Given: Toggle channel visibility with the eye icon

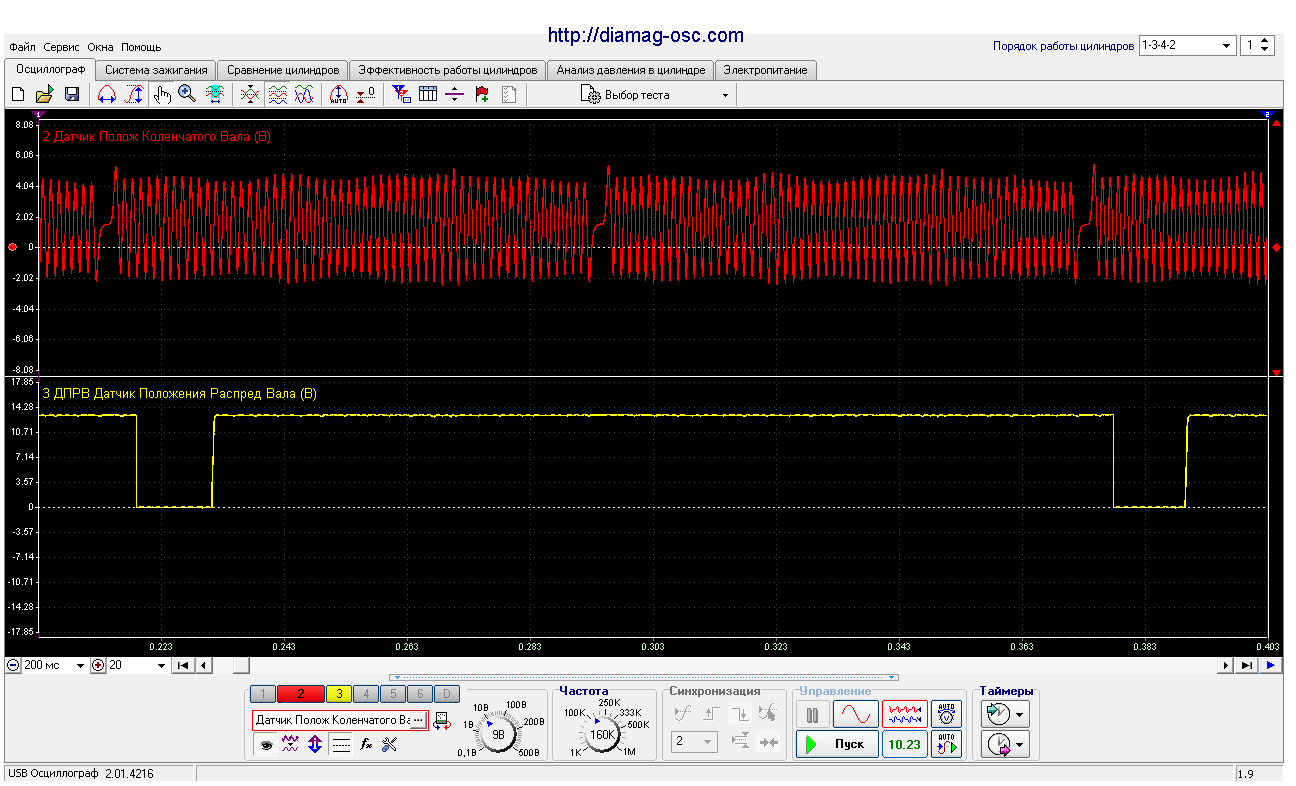Looking at the screenshot, I should click(266, 744).
